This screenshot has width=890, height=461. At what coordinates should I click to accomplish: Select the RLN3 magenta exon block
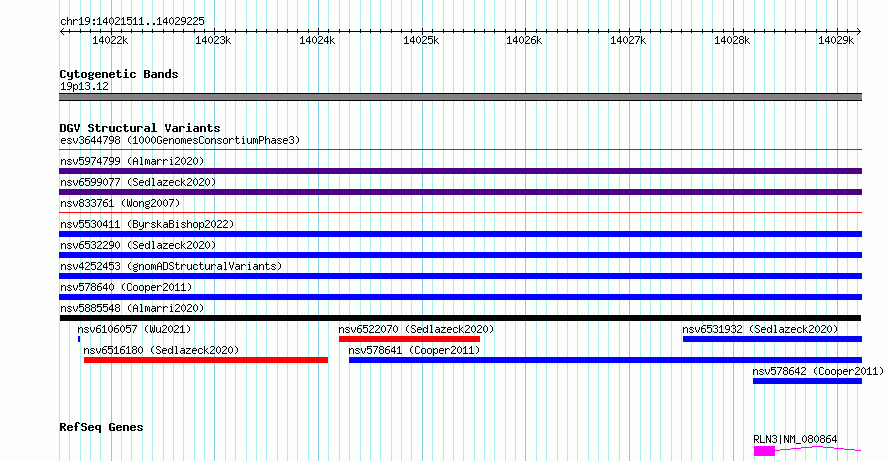[765, 451]
